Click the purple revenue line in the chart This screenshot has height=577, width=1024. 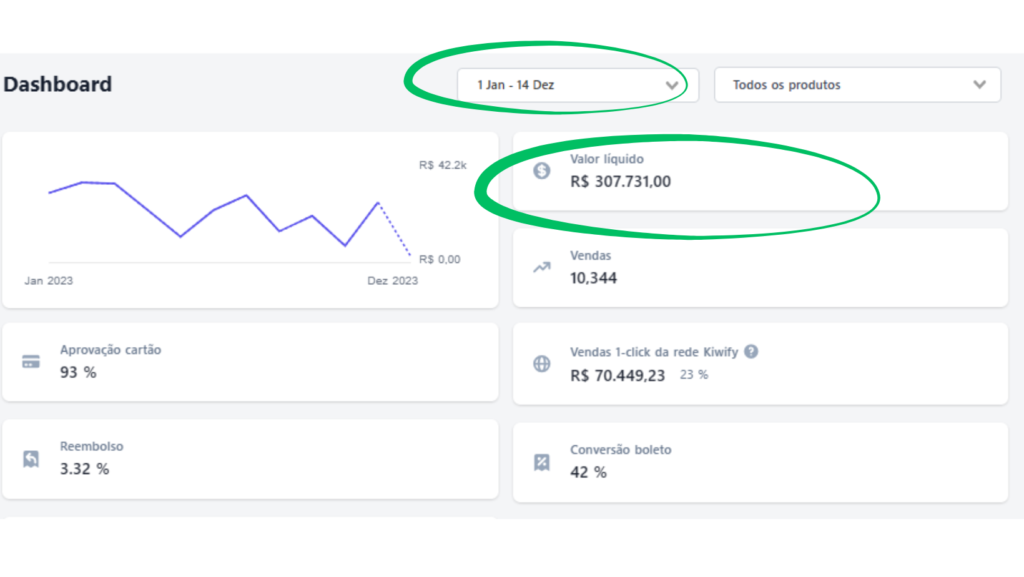click(147, 209)
